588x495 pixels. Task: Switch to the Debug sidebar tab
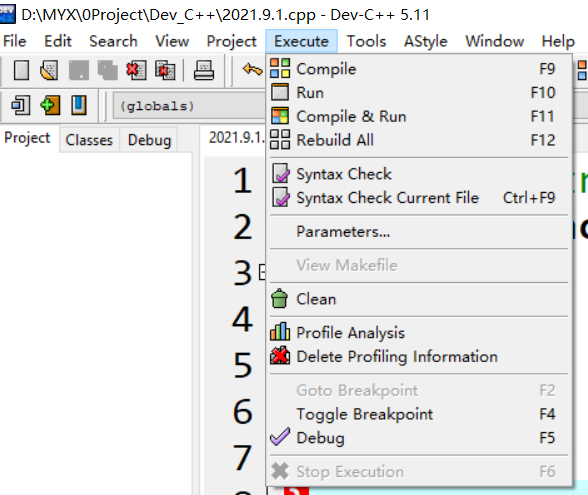[149, 140]
